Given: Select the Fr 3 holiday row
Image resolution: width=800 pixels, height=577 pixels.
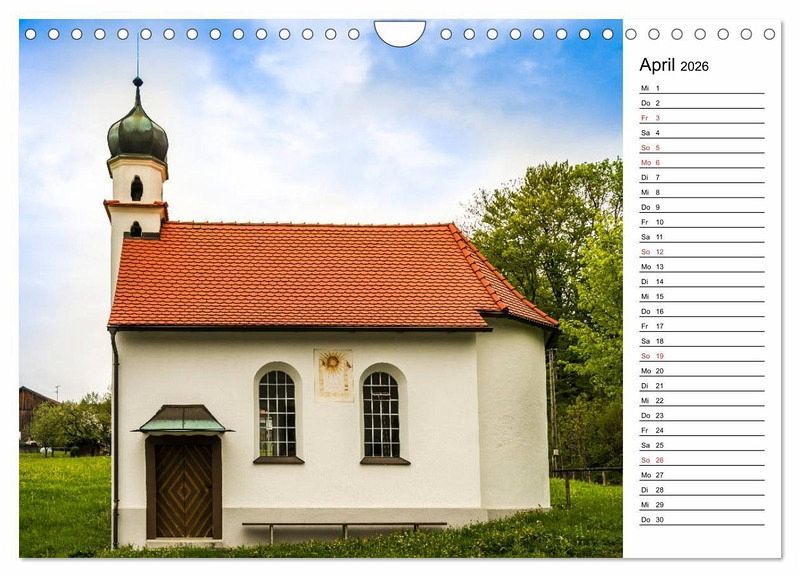Looking at the screenshot, I should click(x=701, y=118).
